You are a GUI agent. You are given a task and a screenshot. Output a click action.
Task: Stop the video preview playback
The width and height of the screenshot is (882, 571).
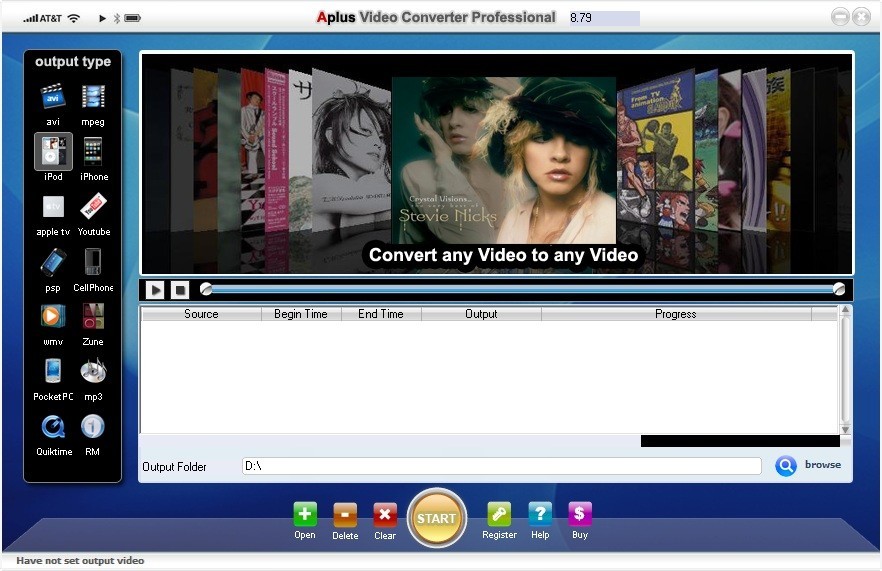(180, 290)
